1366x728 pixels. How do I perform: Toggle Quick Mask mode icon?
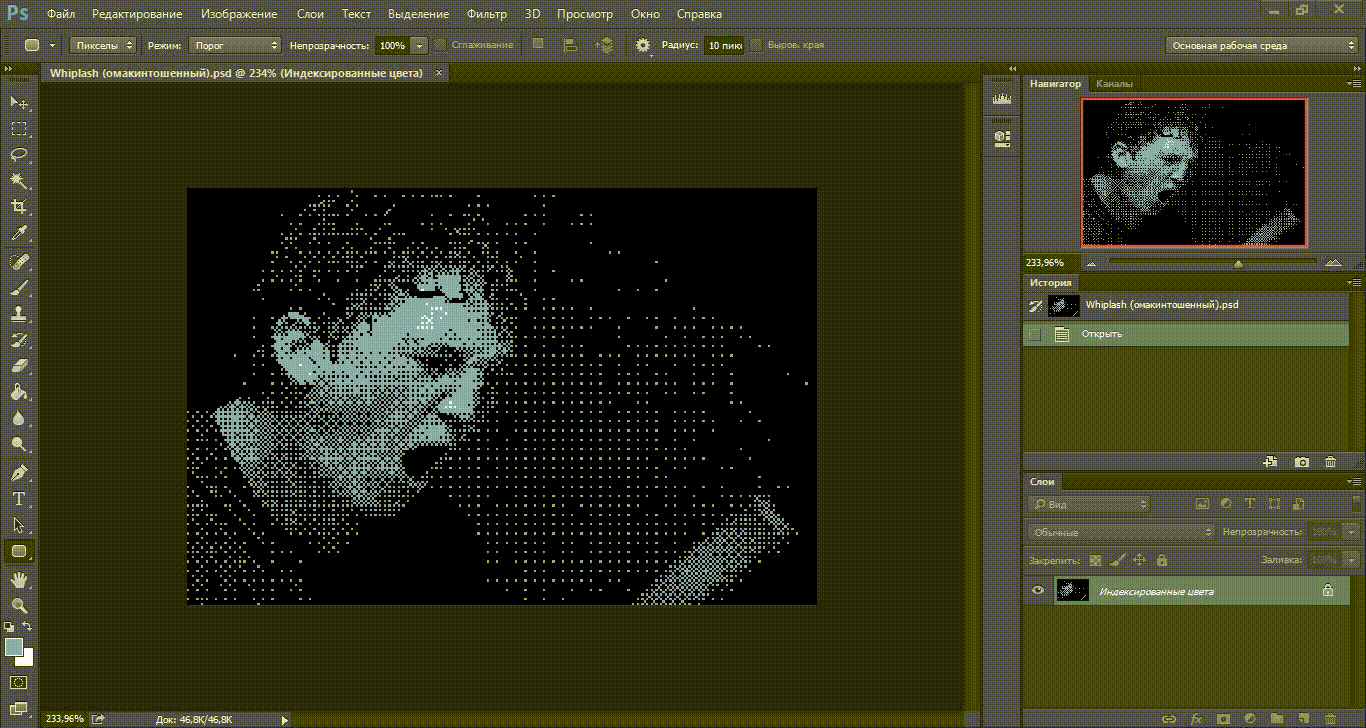tap(19, 683)
